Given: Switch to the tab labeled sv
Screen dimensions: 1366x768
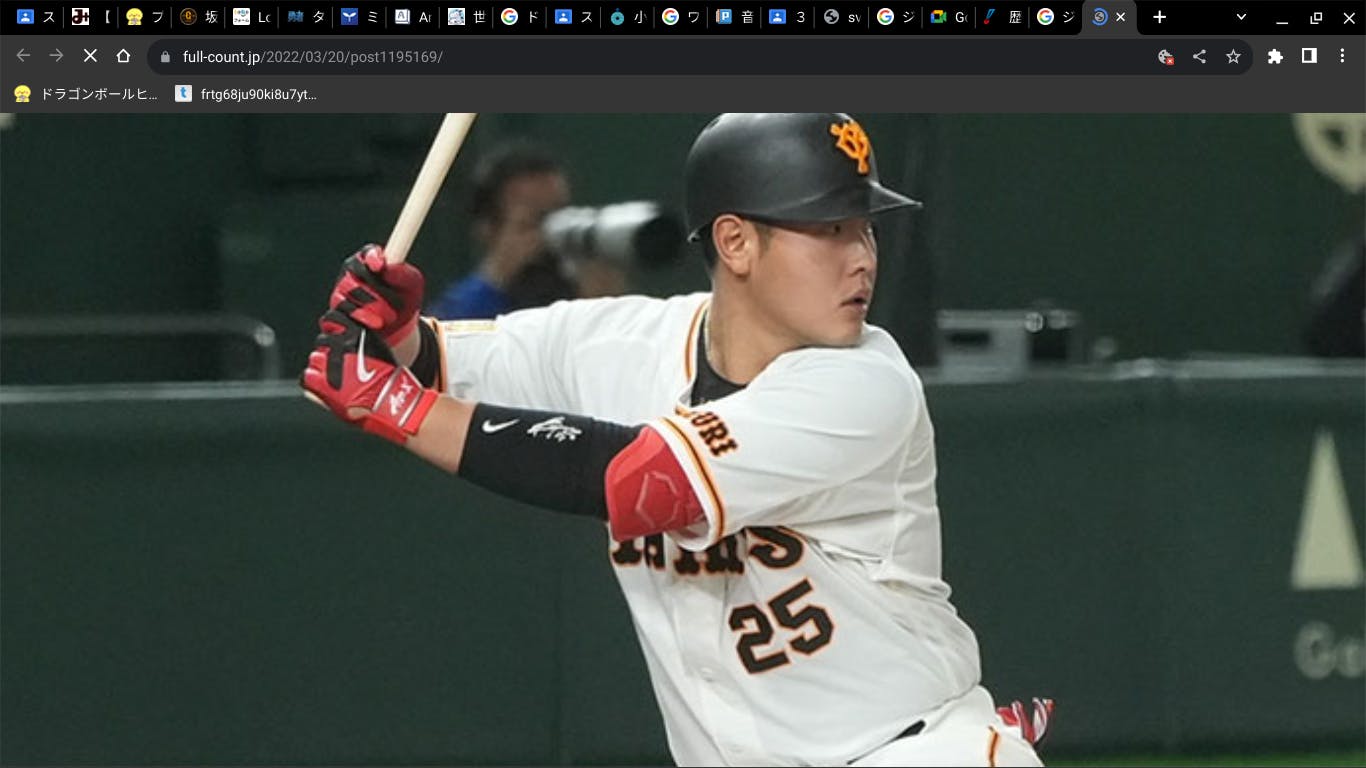Looking at the screenshot, I should 842,17.
